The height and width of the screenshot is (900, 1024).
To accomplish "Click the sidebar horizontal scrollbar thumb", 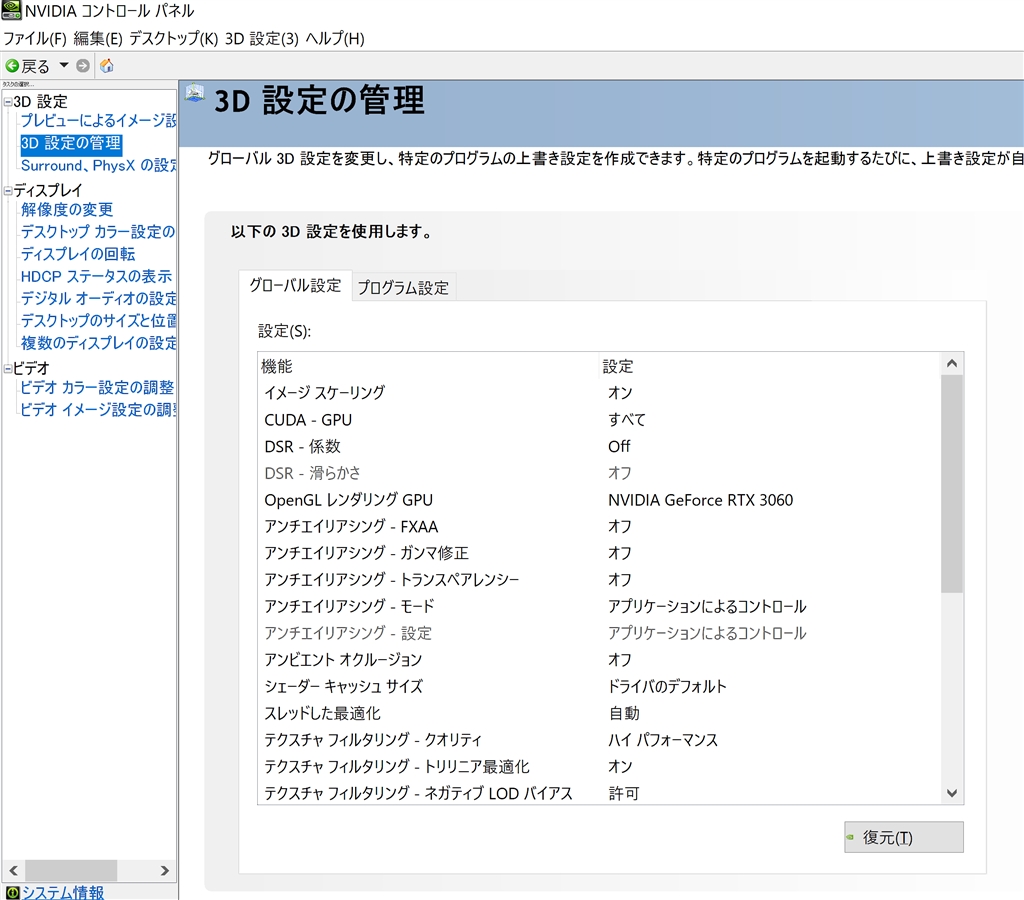I will click(x=71, y=871).
